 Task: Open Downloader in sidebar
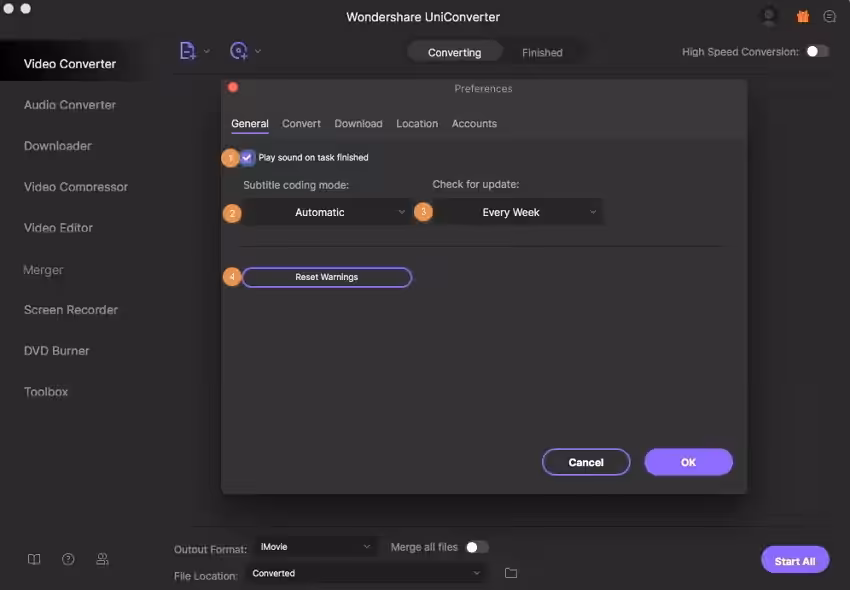click(58, 146)
